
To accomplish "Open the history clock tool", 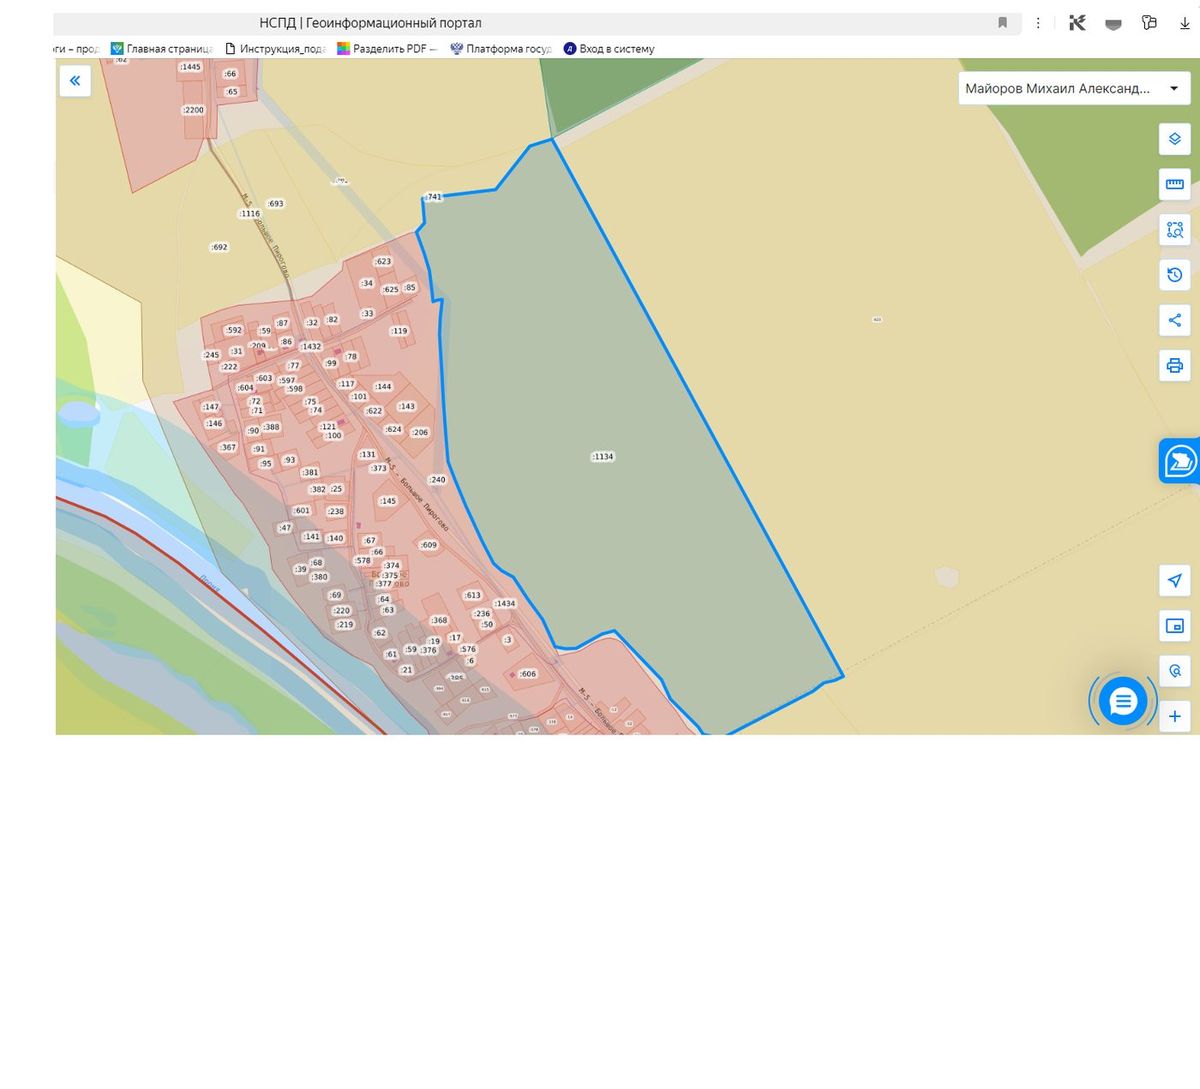I will (1175, 274).
